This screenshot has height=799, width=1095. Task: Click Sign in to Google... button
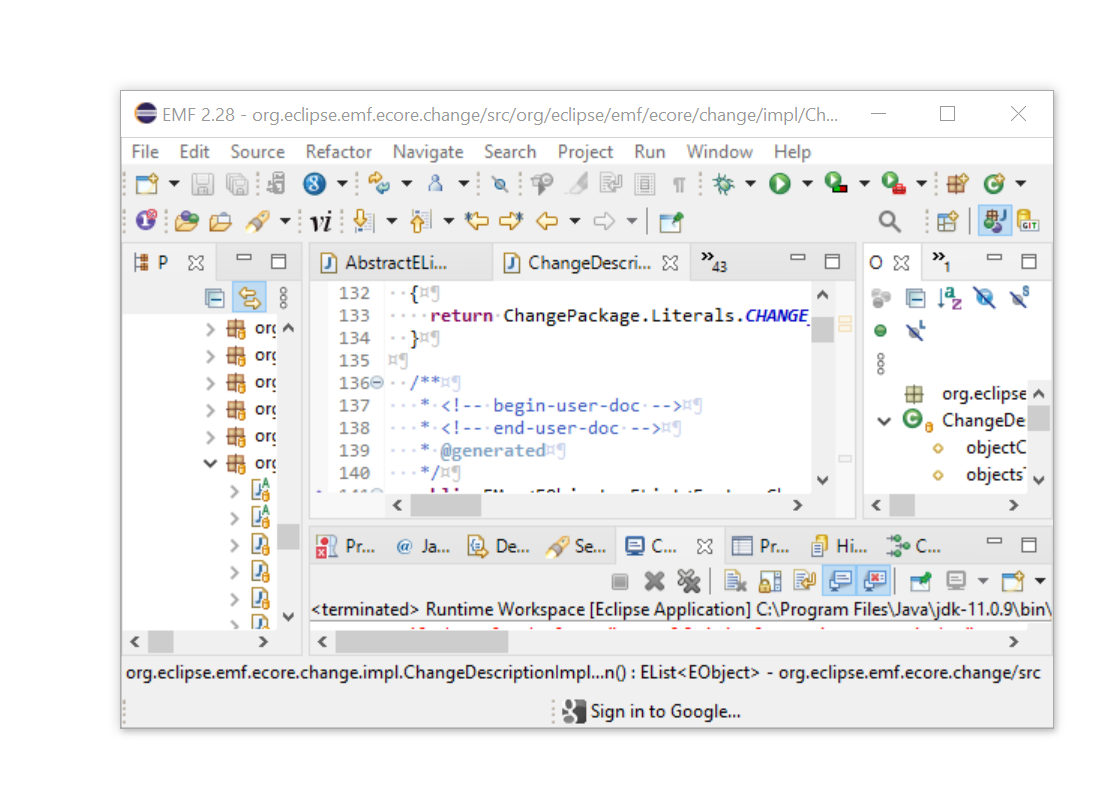(x=652, y=711)
